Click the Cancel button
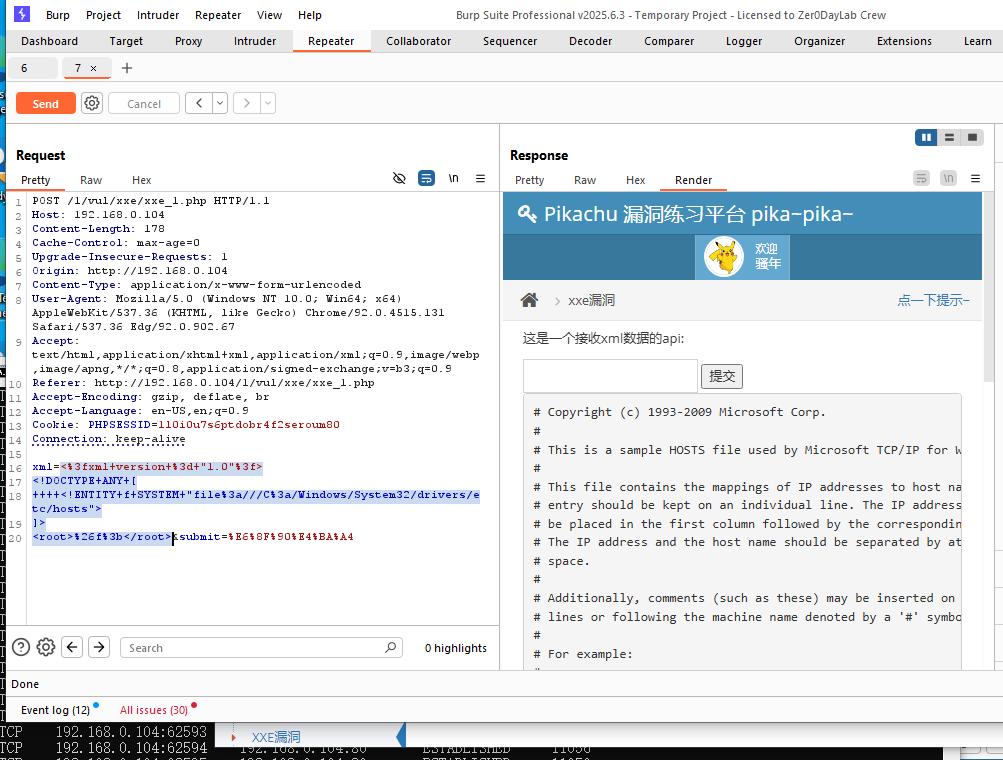The width and height of the screenshot is (1003, 760). (x=144, y=104)
